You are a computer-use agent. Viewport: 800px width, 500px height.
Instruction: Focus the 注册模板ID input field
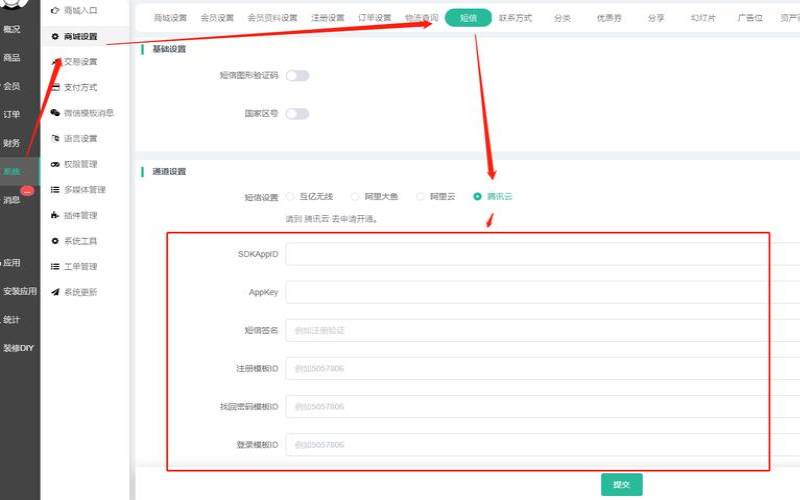543,368
